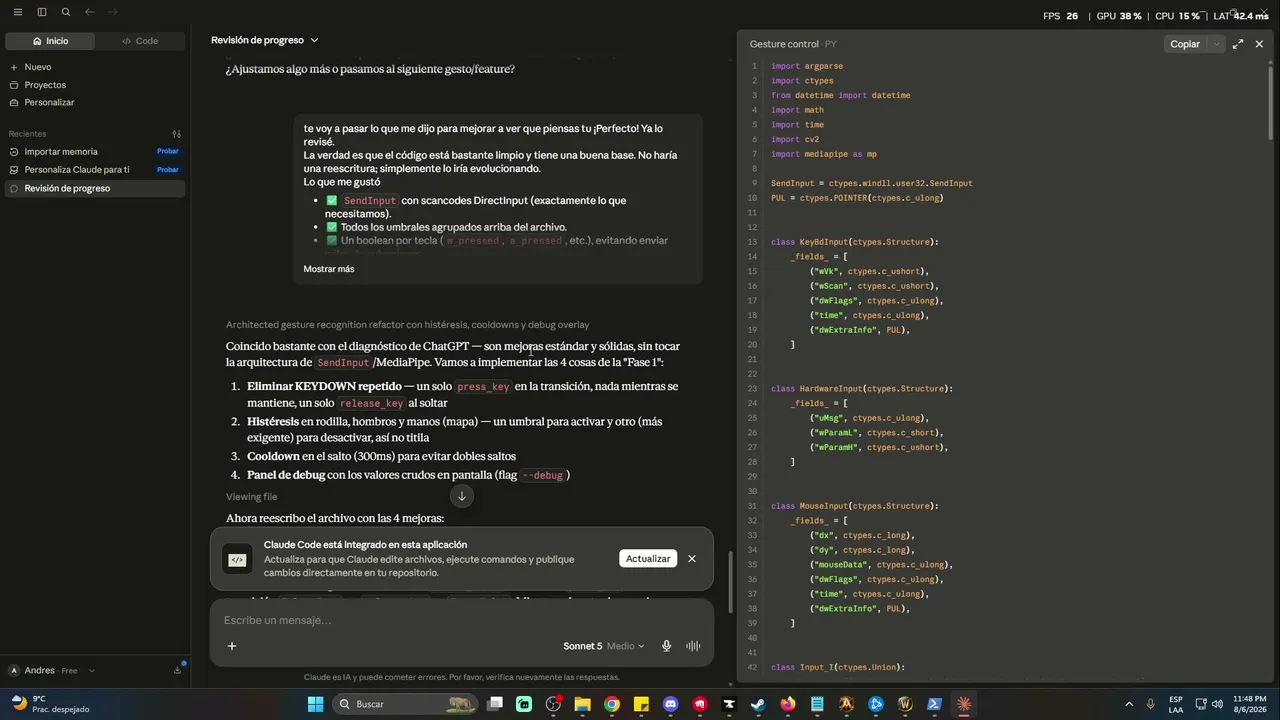The image size is (1280, 720).
Task: Focus the Escribe un mensaje input field
Action: tap(462, 620)
